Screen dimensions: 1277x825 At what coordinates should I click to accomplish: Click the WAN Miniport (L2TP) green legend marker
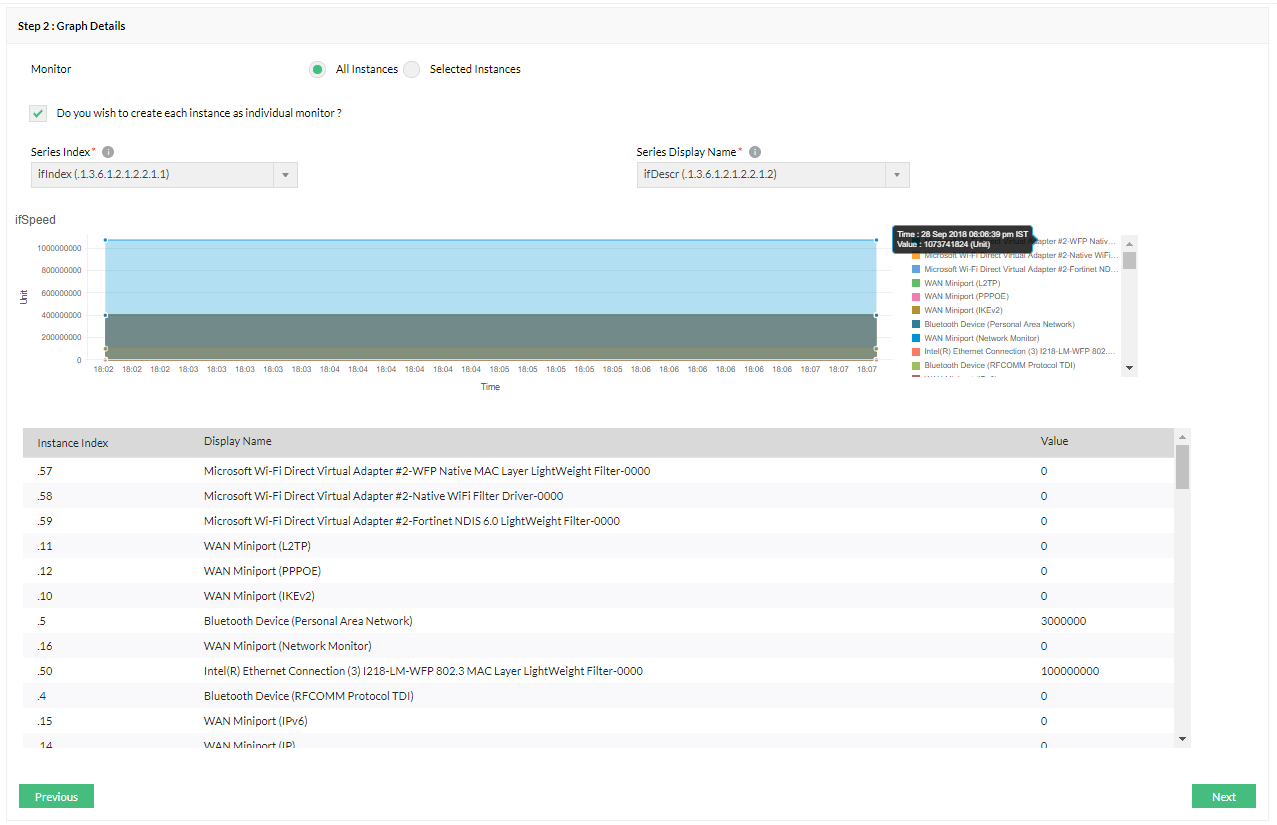[916, 283]
